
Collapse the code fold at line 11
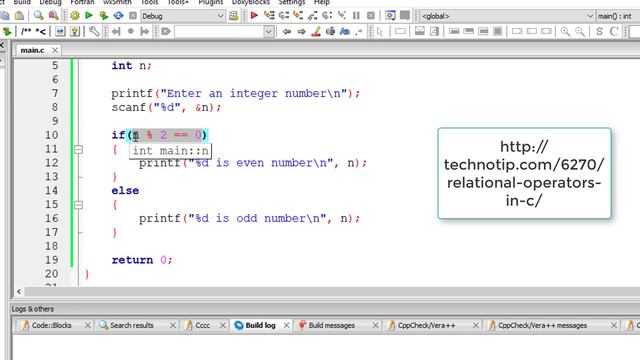[78, 150]
